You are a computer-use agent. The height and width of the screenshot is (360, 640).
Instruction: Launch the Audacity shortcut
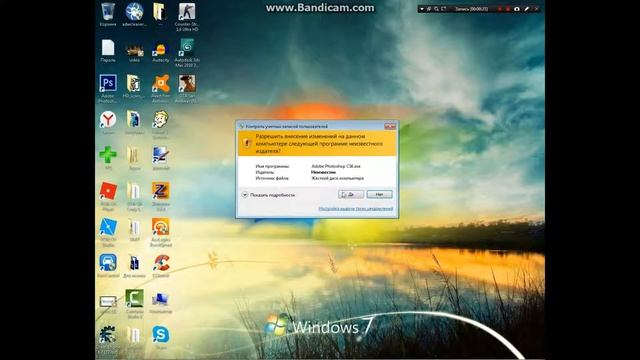(x=160, y=51)
